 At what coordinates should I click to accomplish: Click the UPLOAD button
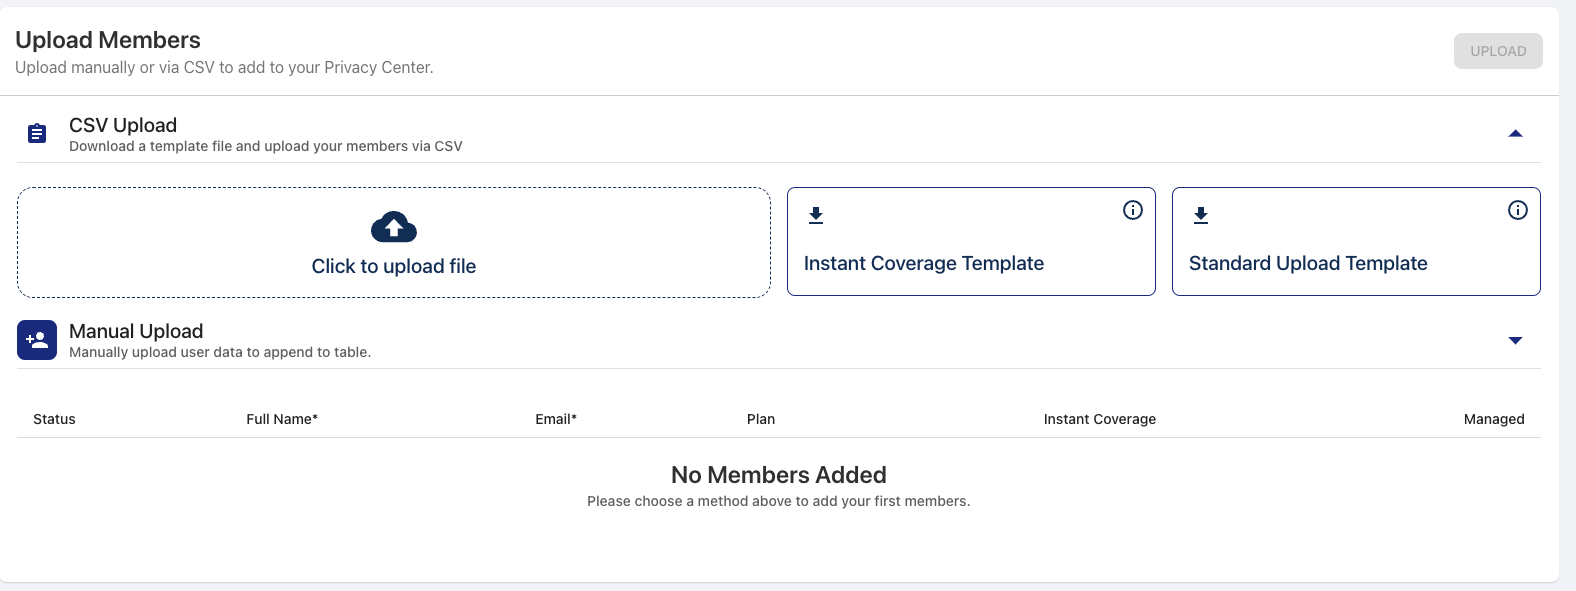pyautogui.click(x=1498, y=51)
